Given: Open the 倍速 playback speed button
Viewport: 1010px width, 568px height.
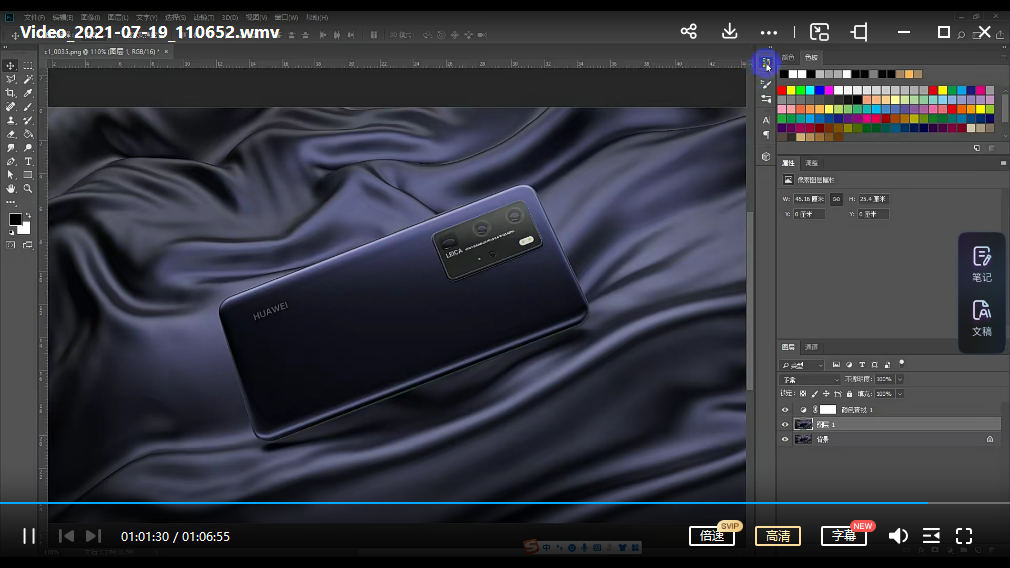Looking at the screenshot, I should point(712,536).
